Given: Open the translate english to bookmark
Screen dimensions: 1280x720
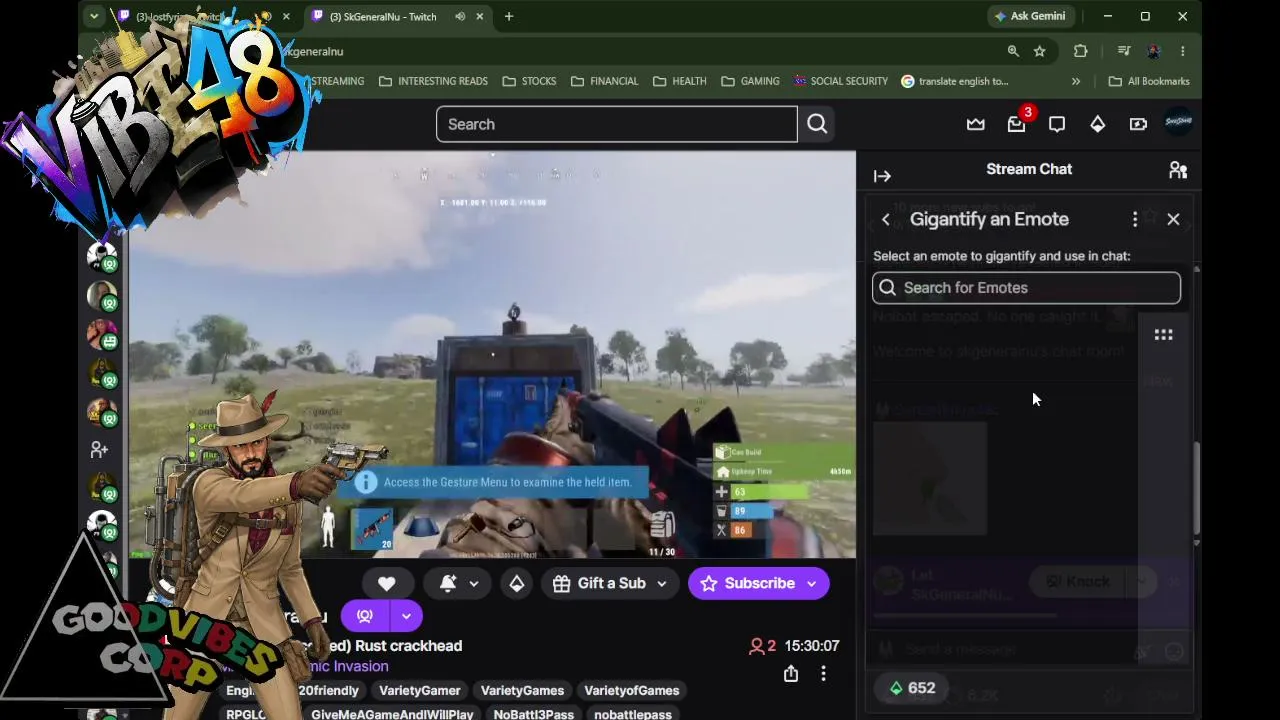Looking at the screenshot, I should click(955, 81).
